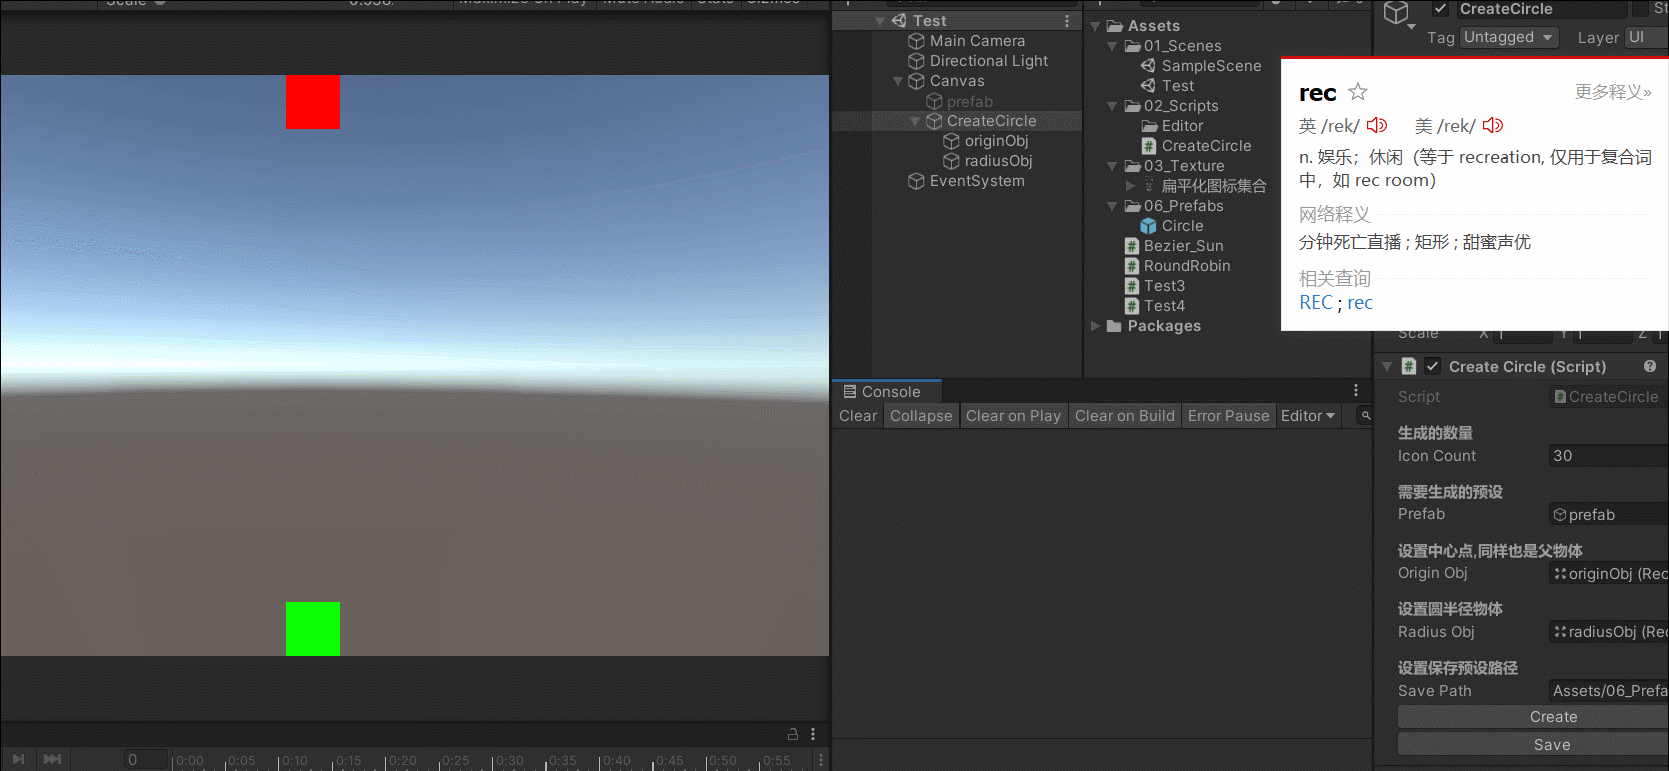Viewport: 1669px width, 771px height.
Task: Click the Bezier_Sun script icon
Action: [1132, 246]
